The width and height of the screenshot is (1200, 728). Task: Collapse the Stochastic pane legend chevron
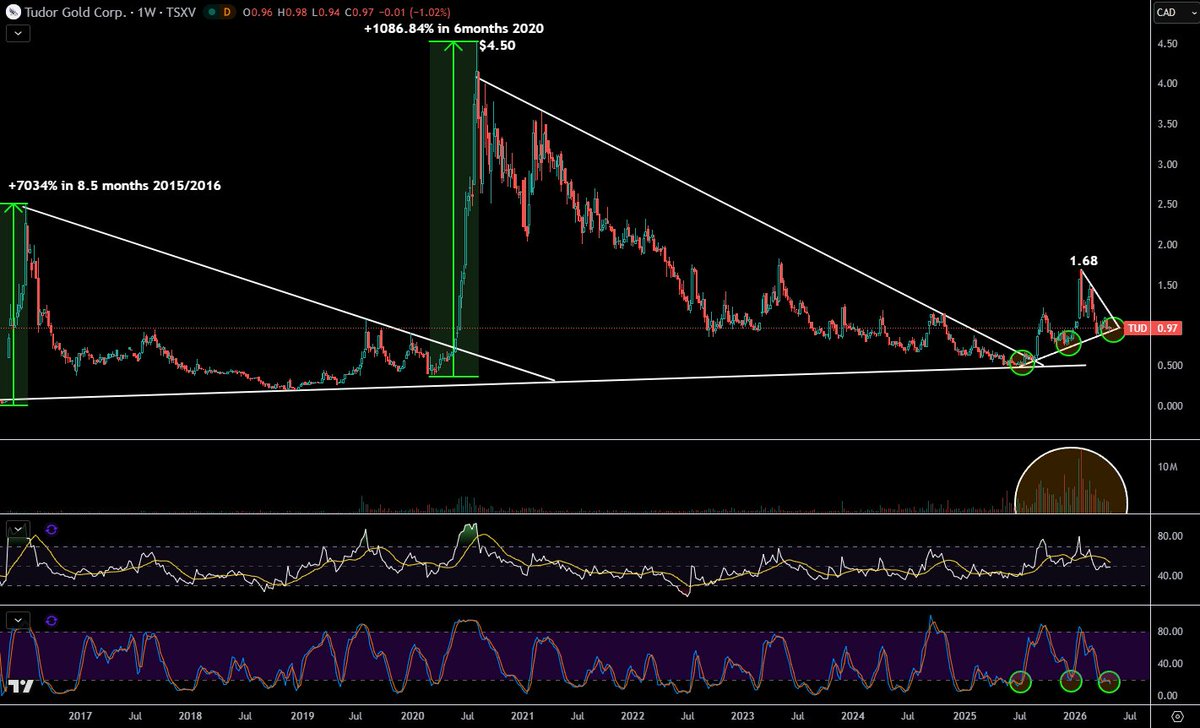pyautogui.click(x=18, y=618)
